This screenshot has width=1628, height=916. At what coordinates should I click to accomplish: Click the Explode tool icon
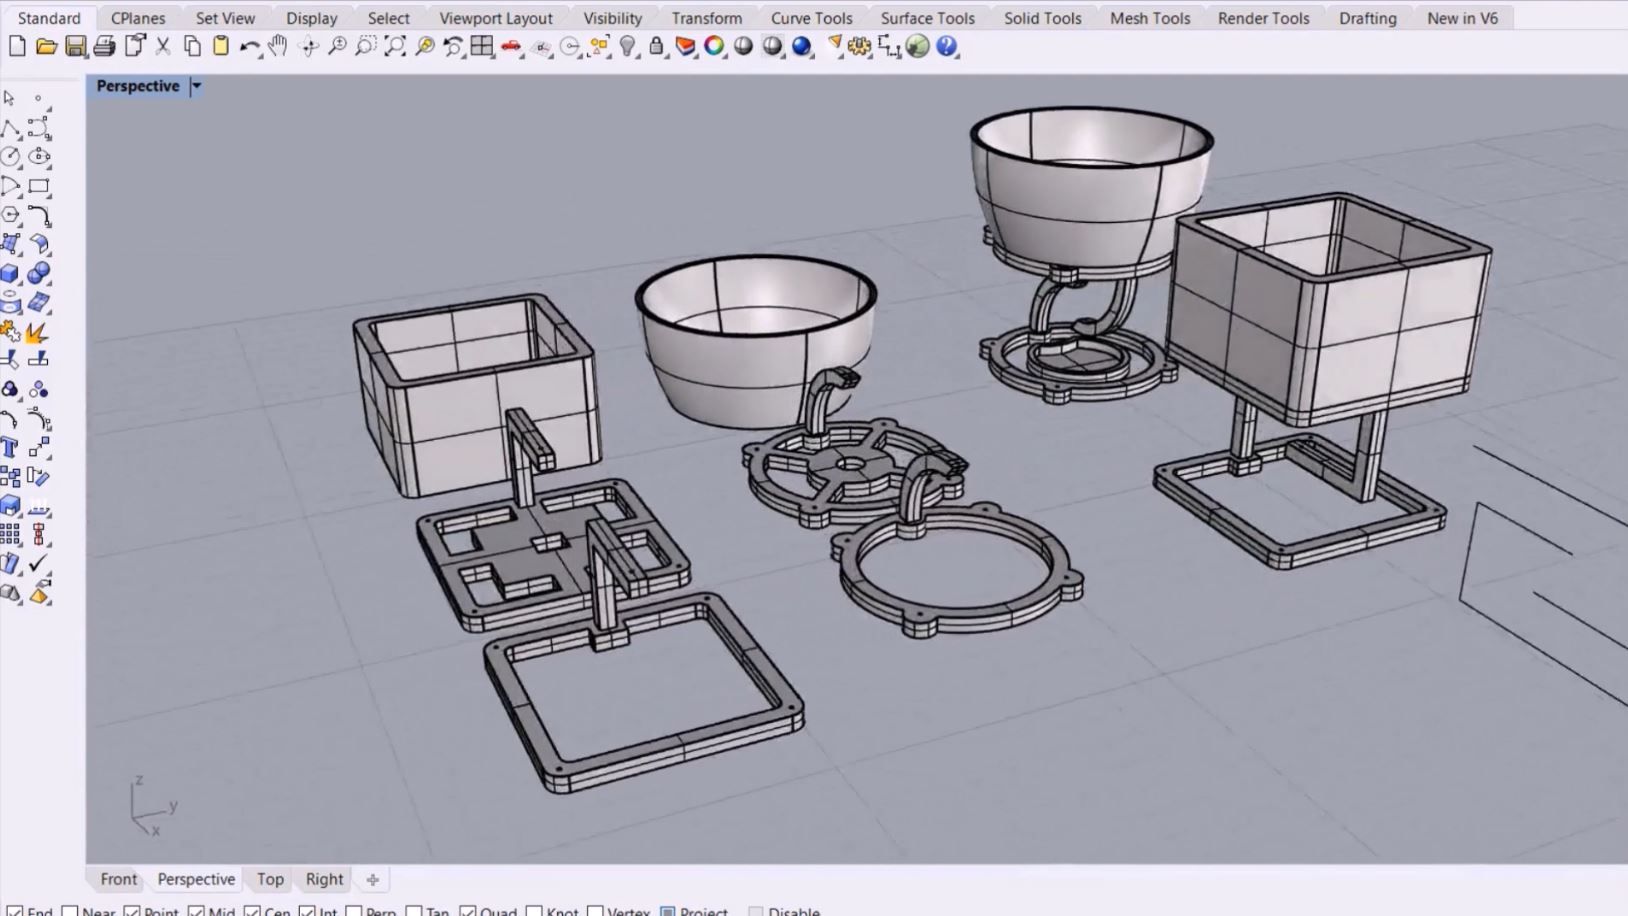tap(39, 331)
